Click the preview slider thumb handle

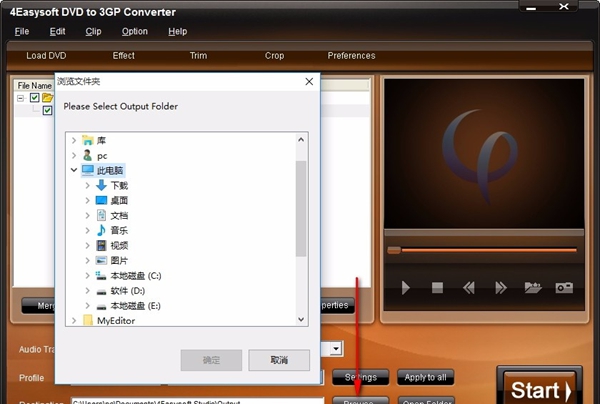[394, 250]
